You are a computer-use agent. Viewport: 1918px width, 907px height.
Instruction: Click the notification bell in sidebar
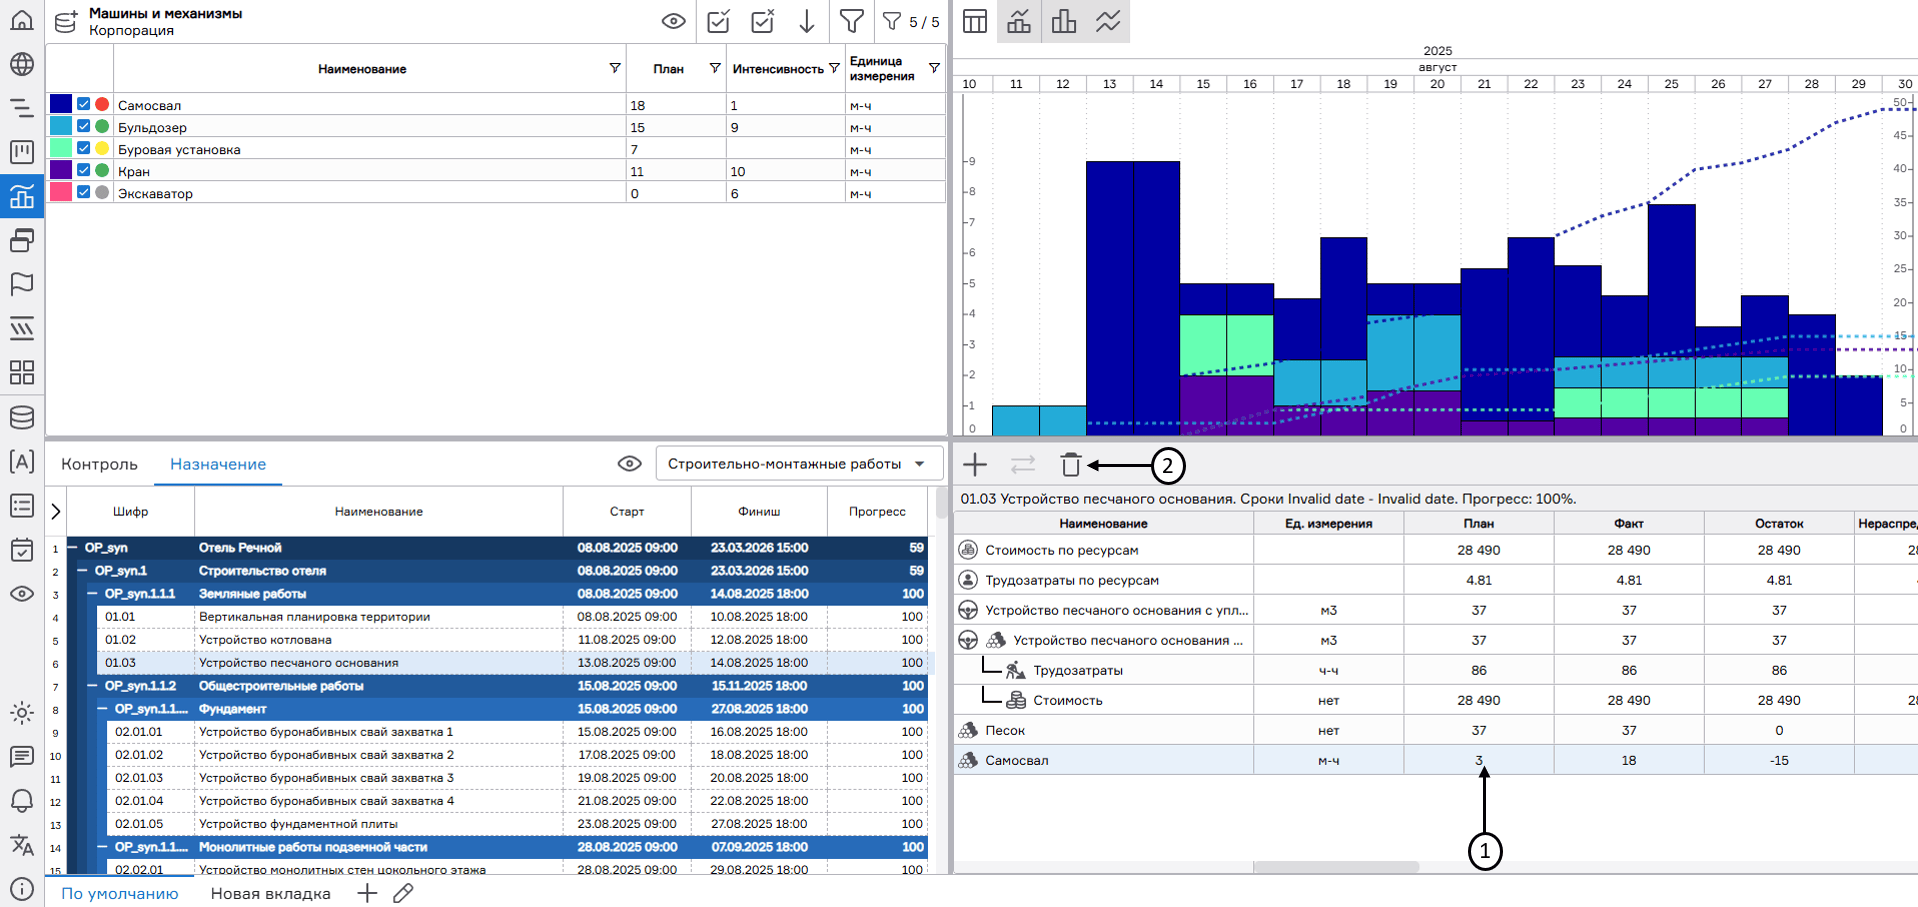click(x=21, y=801)
